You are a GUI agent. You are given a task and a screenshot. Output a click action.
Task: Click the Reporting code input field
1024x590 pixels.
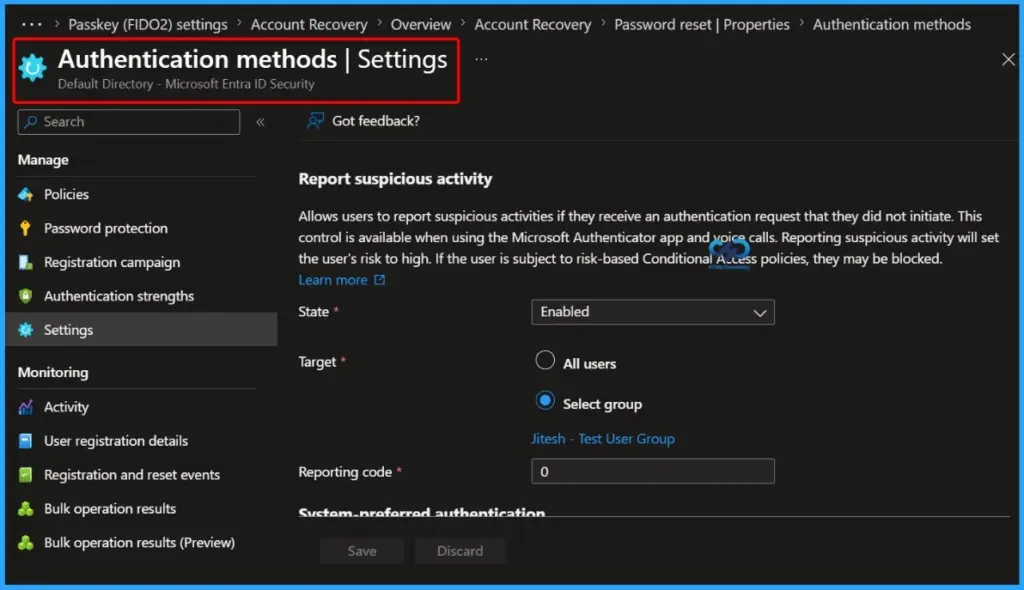[x=653, y=471]
